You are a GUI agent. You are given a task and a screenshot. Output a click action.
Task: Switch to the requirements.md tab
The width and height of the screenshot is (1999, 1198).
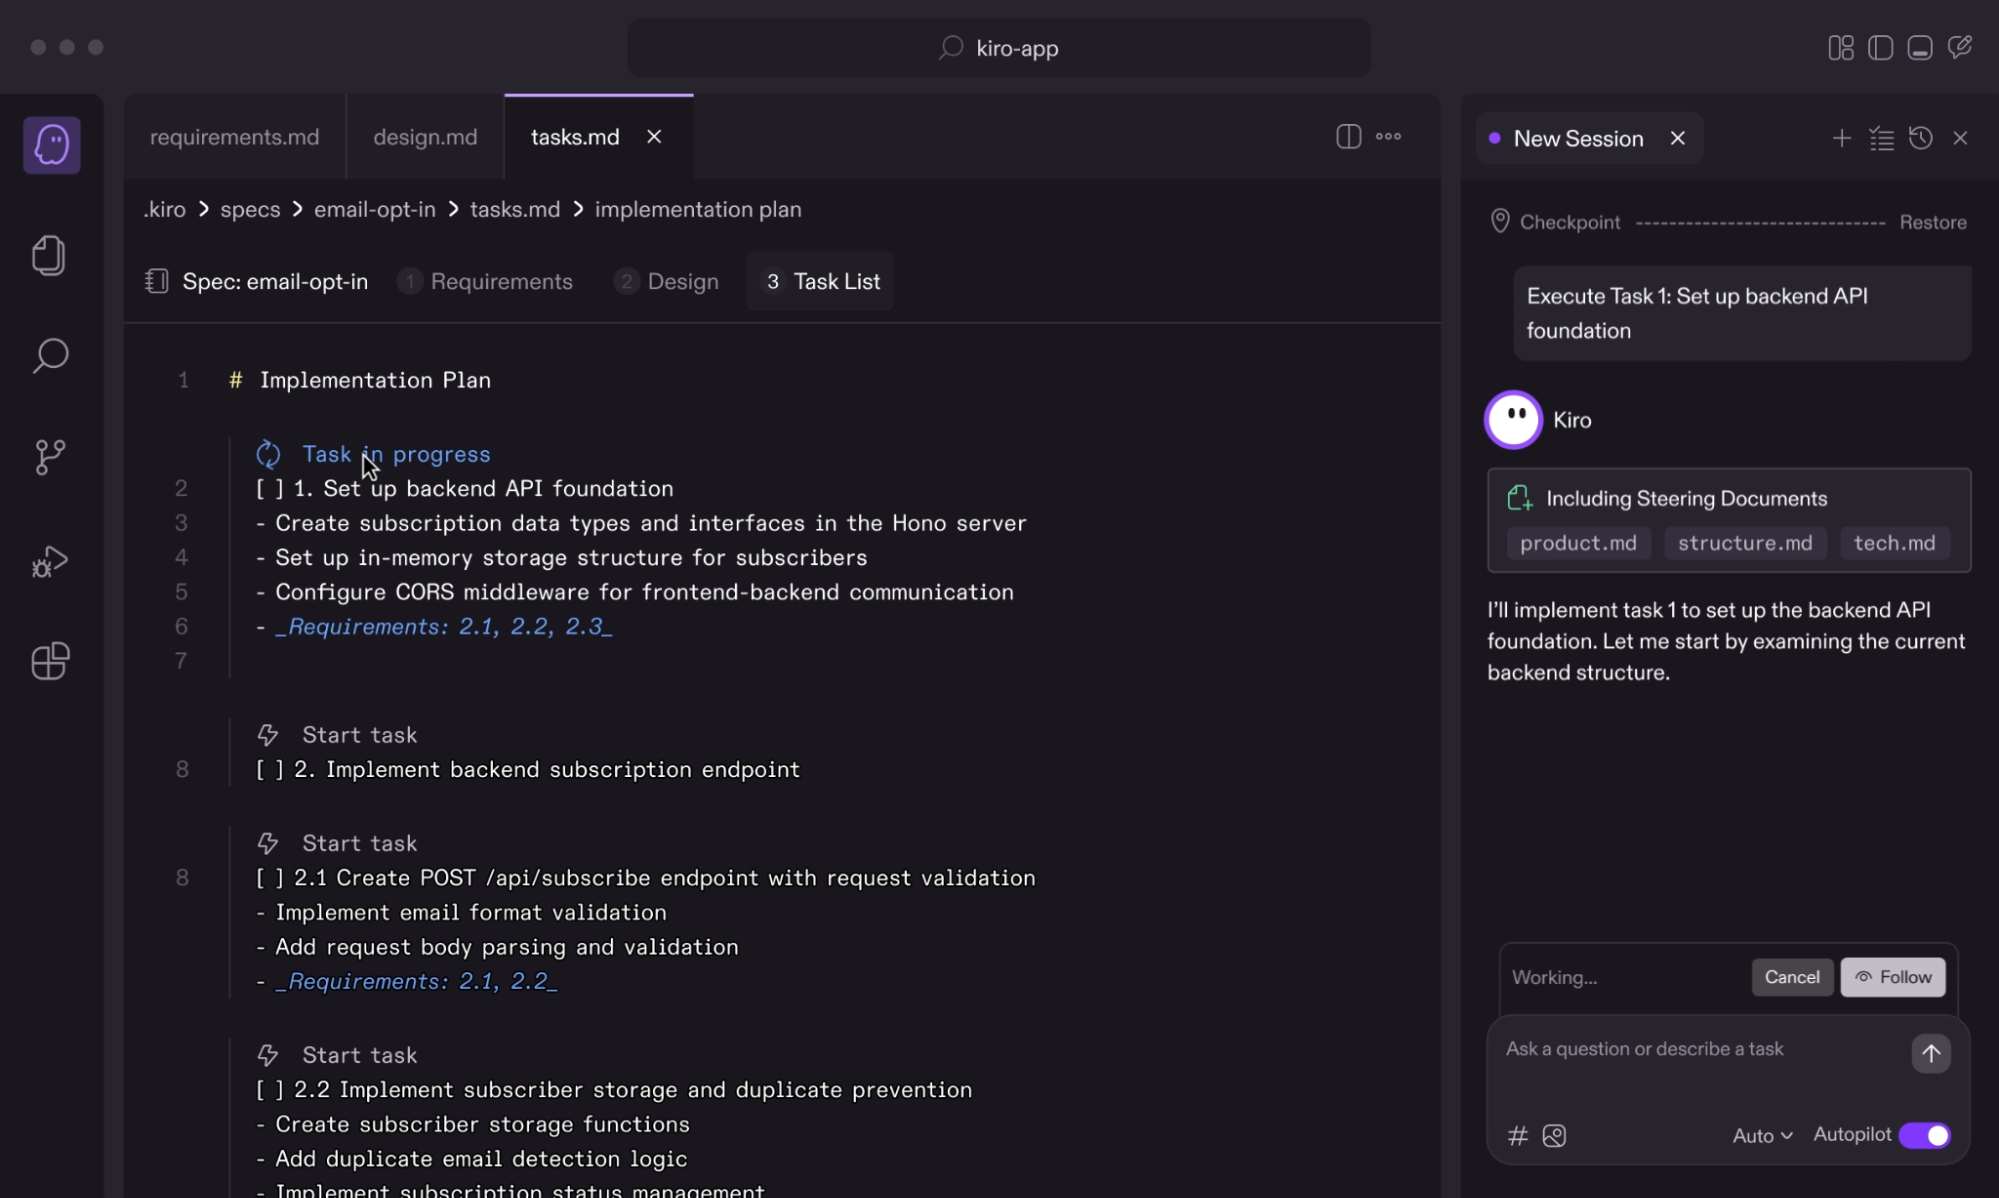coord(234,136)
